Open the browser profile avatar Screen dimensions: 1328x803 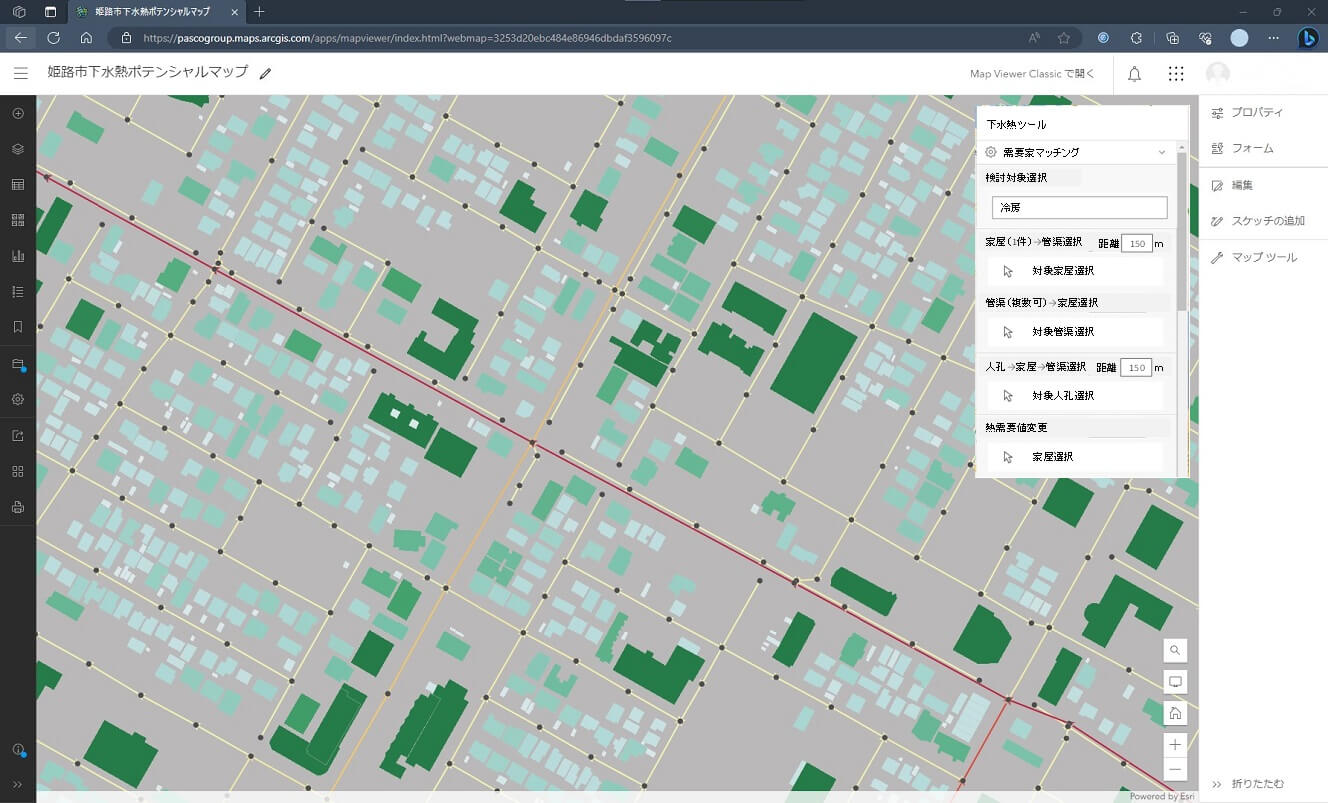tap(1239, 38)
